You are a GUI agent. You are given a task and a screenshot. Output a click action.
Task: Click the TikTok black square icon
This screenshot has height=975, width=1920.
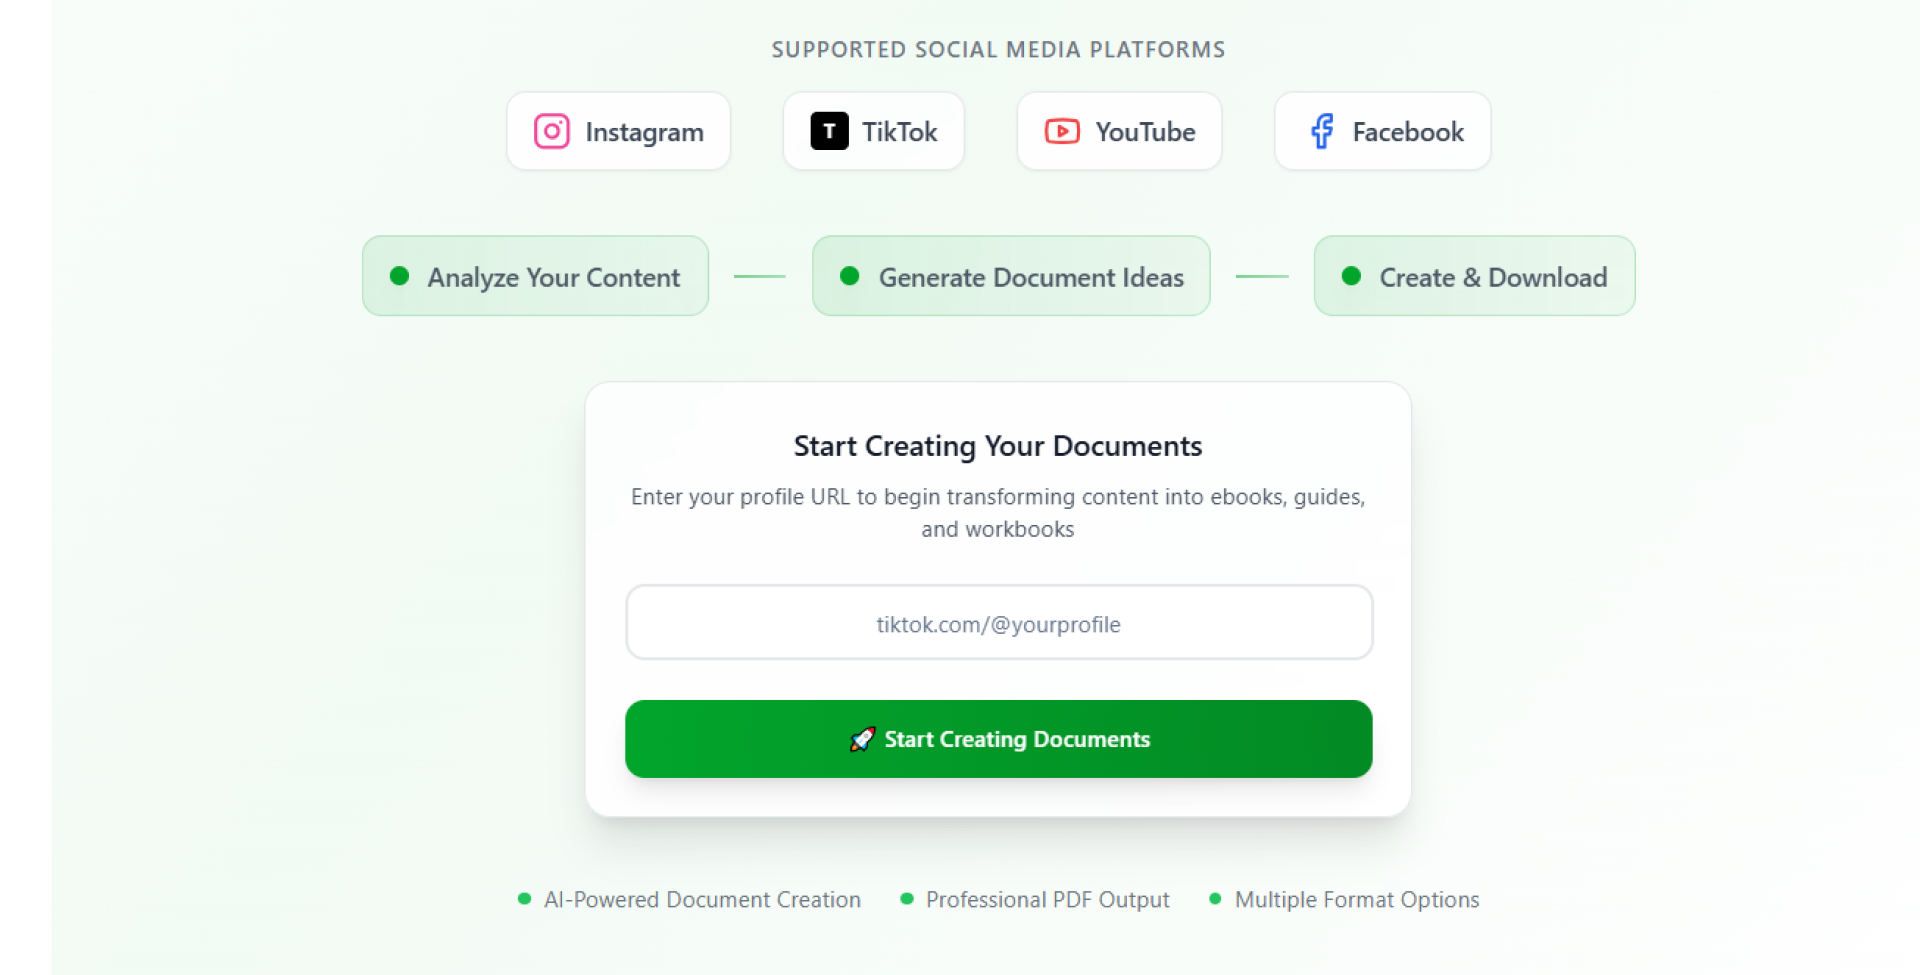click(829, 131)
